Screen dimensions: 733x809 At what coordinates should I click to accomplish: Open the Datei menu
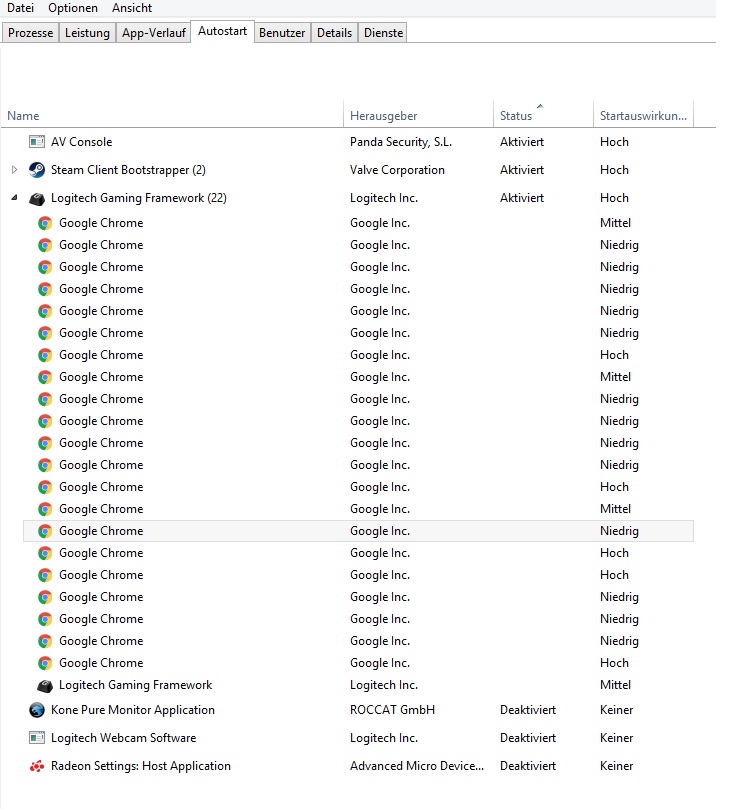[x=20, y=8]
